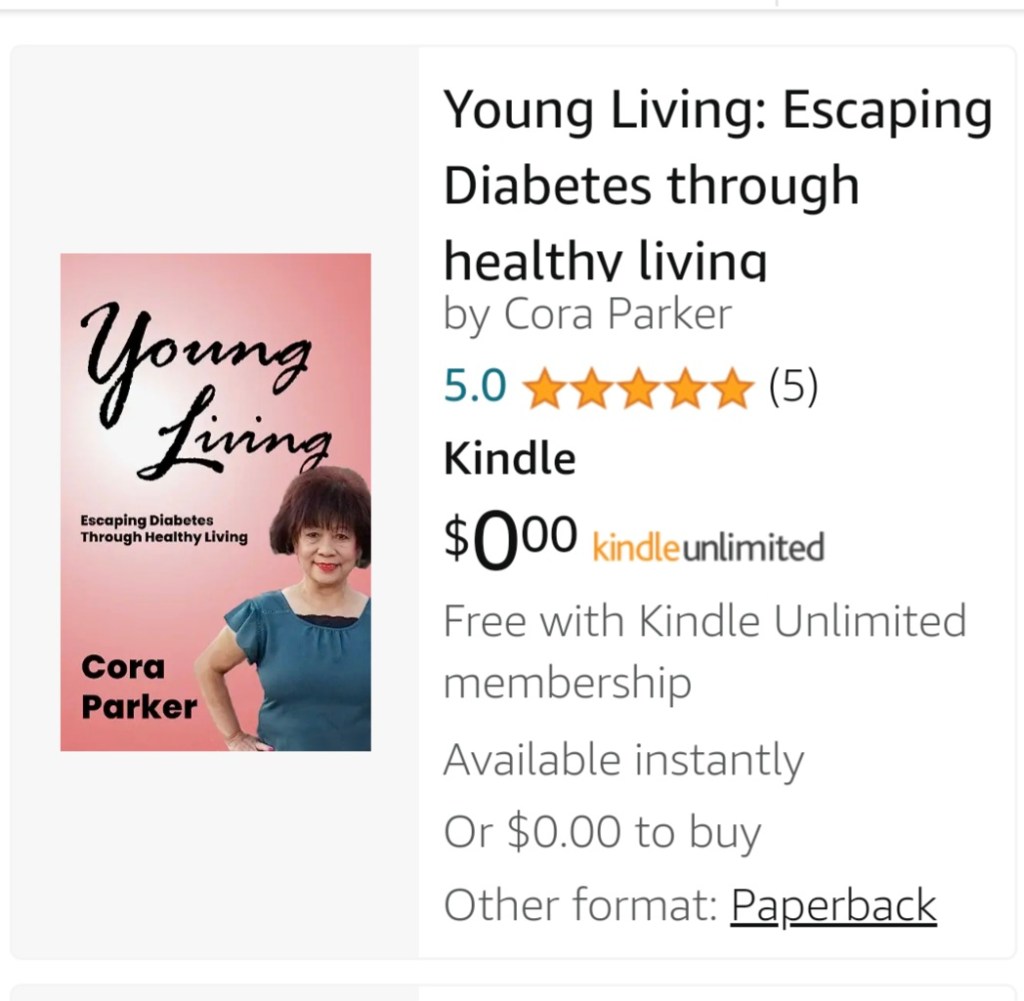This screenshot has width=1024, height=1001.
Task: Click 'Free with Kindle Unlimited membership' text
Action: (704, 652)
